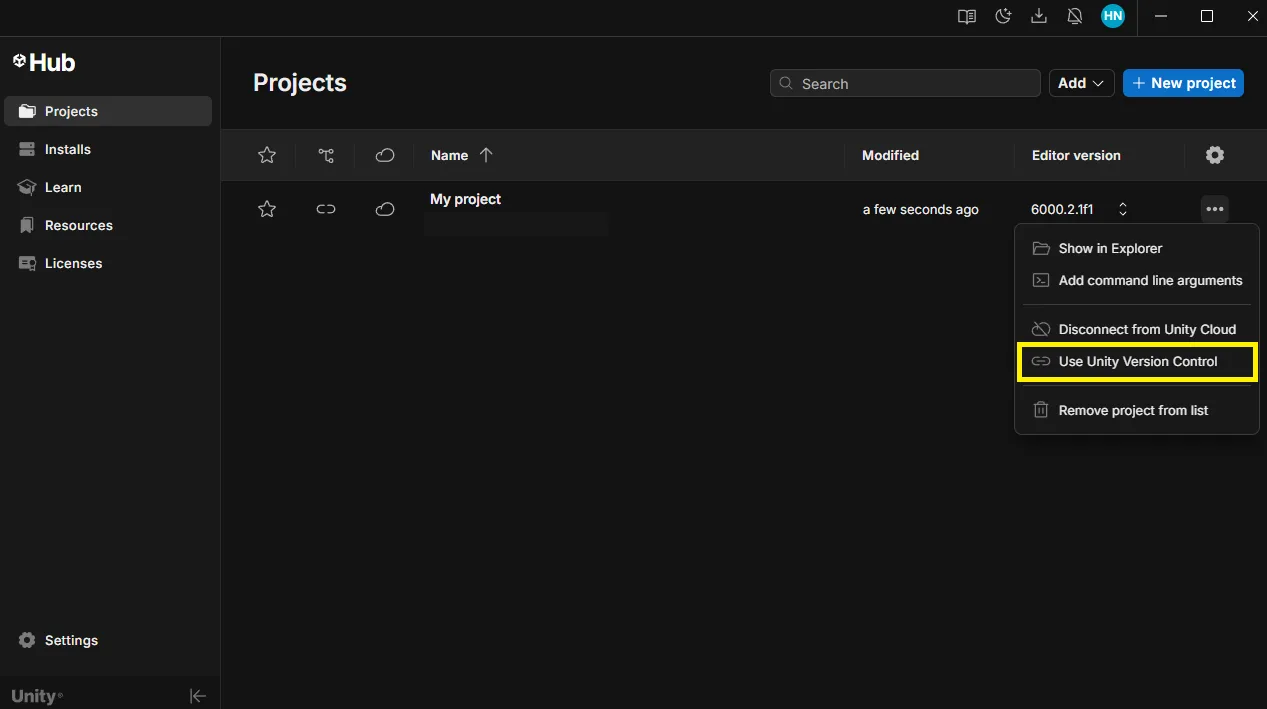Open the Installs sidebar section
The height and width of the screenshot is (709, 1267).
(67, 149)
